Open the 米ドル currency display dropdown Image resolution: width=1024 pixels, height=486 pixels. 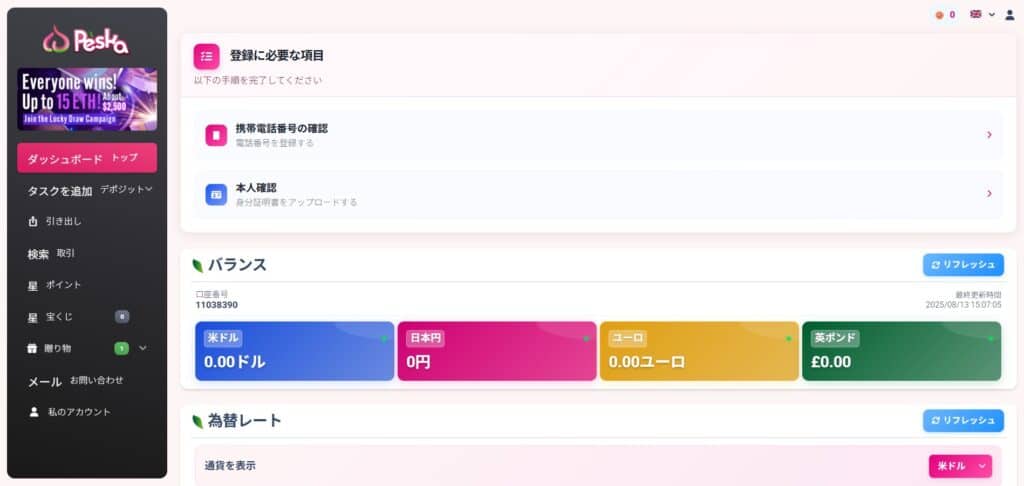pos(961,466)
